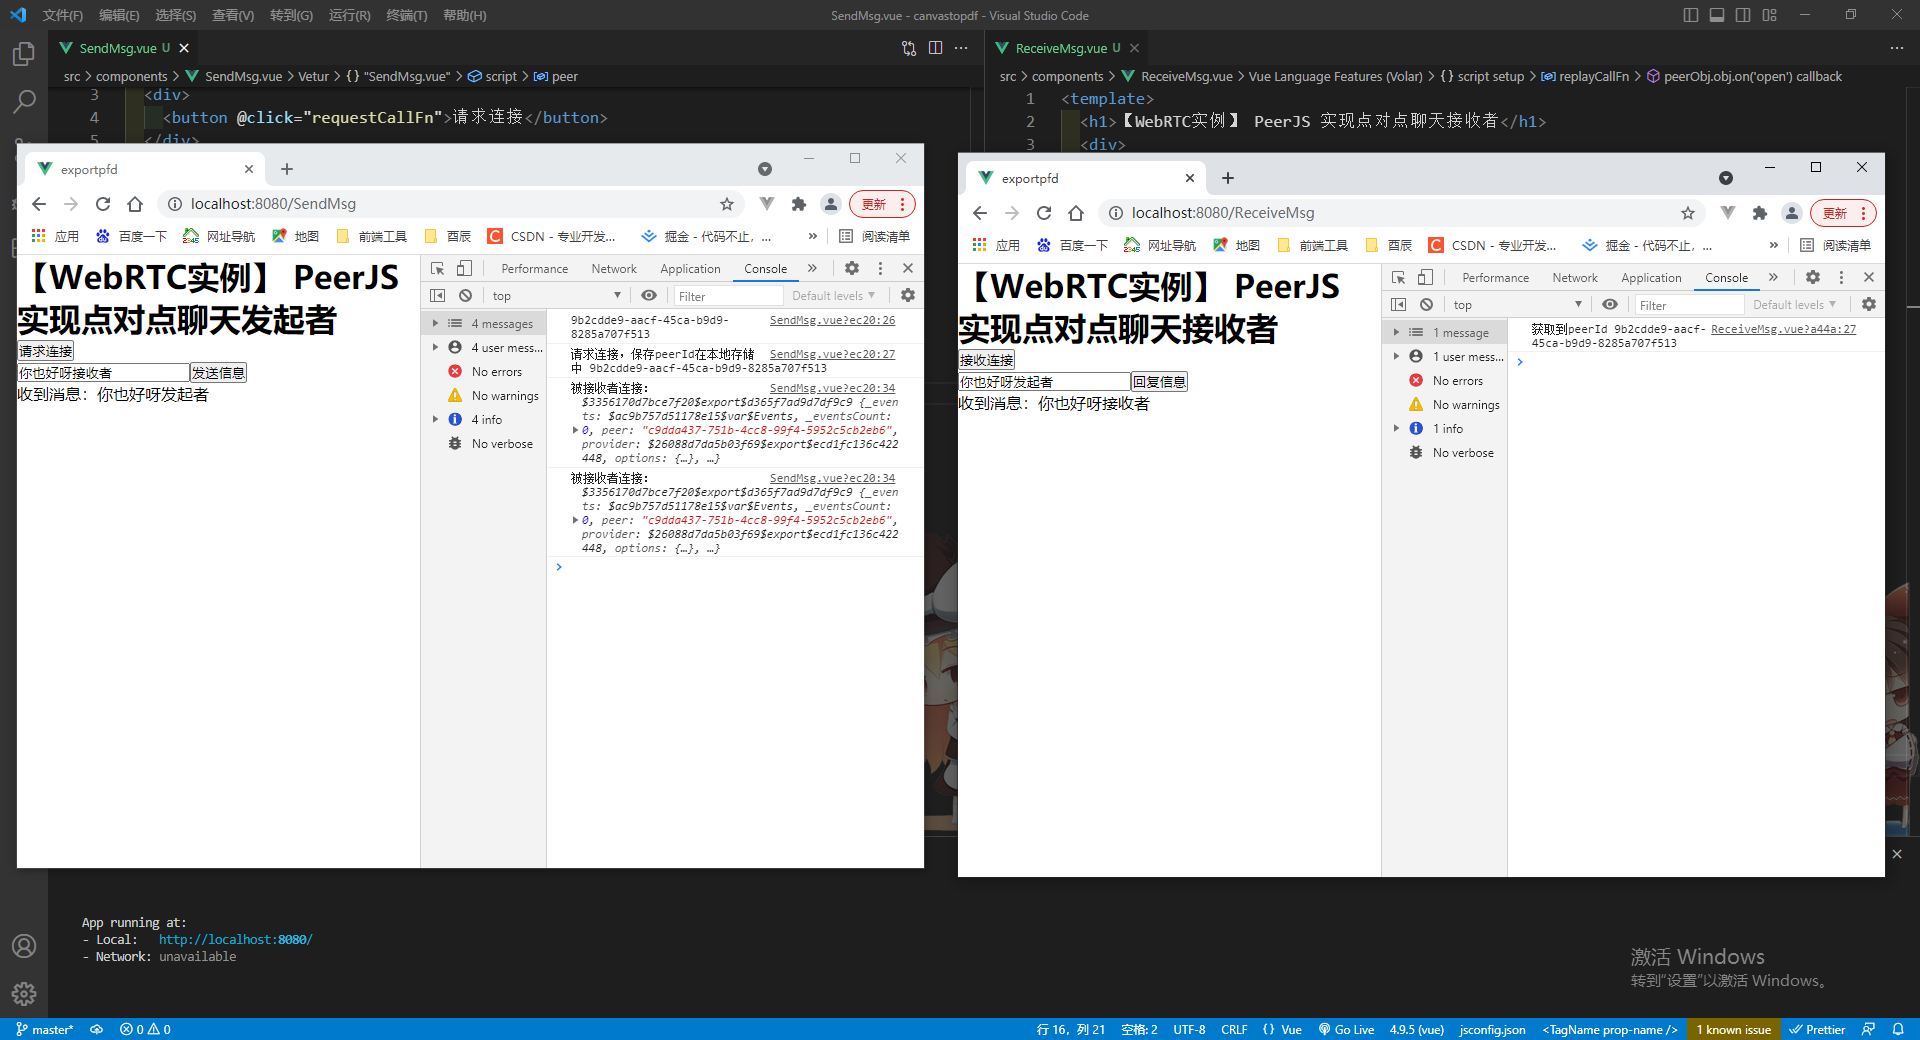Select the ReceiveMsg.vue editor tab
Viewport: 1920px width, 1040px height.
[1067, 48]
